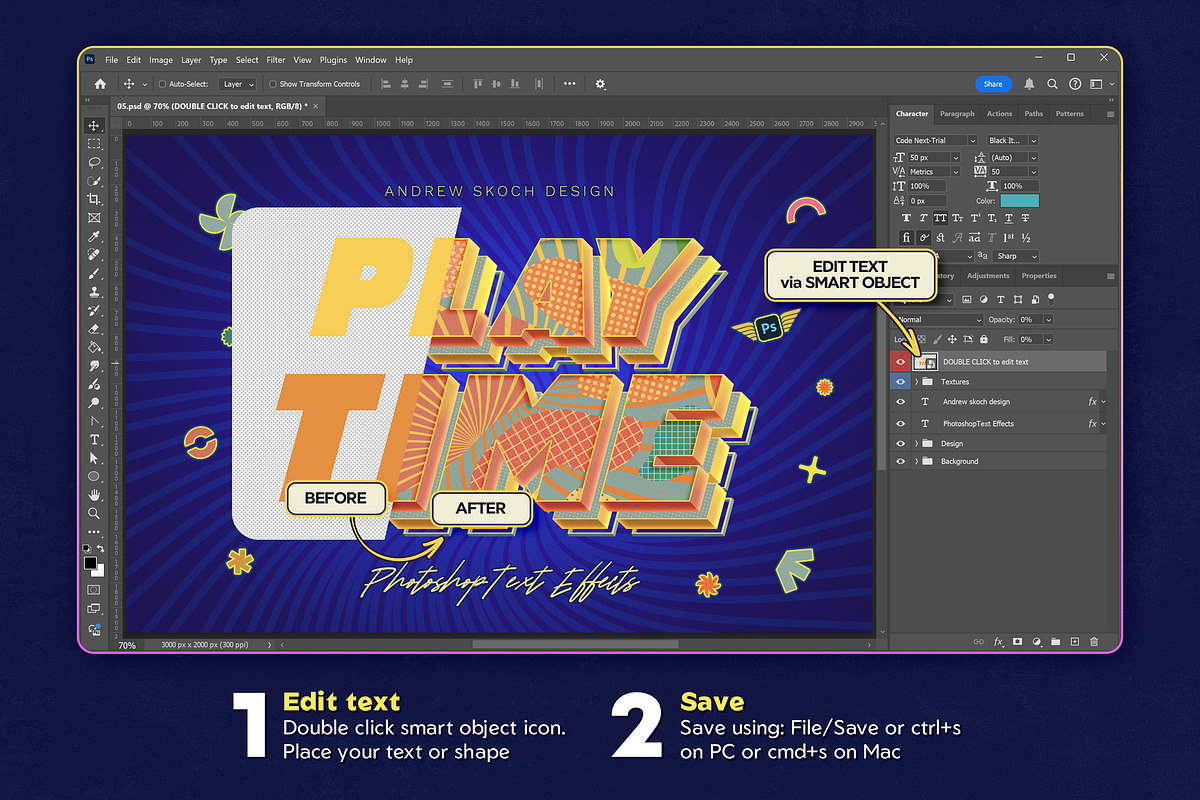Click the smart object layer thumbnail
Image resolution: width=1200 pixels, height=800 pixels.
click(x=926, y=362)
